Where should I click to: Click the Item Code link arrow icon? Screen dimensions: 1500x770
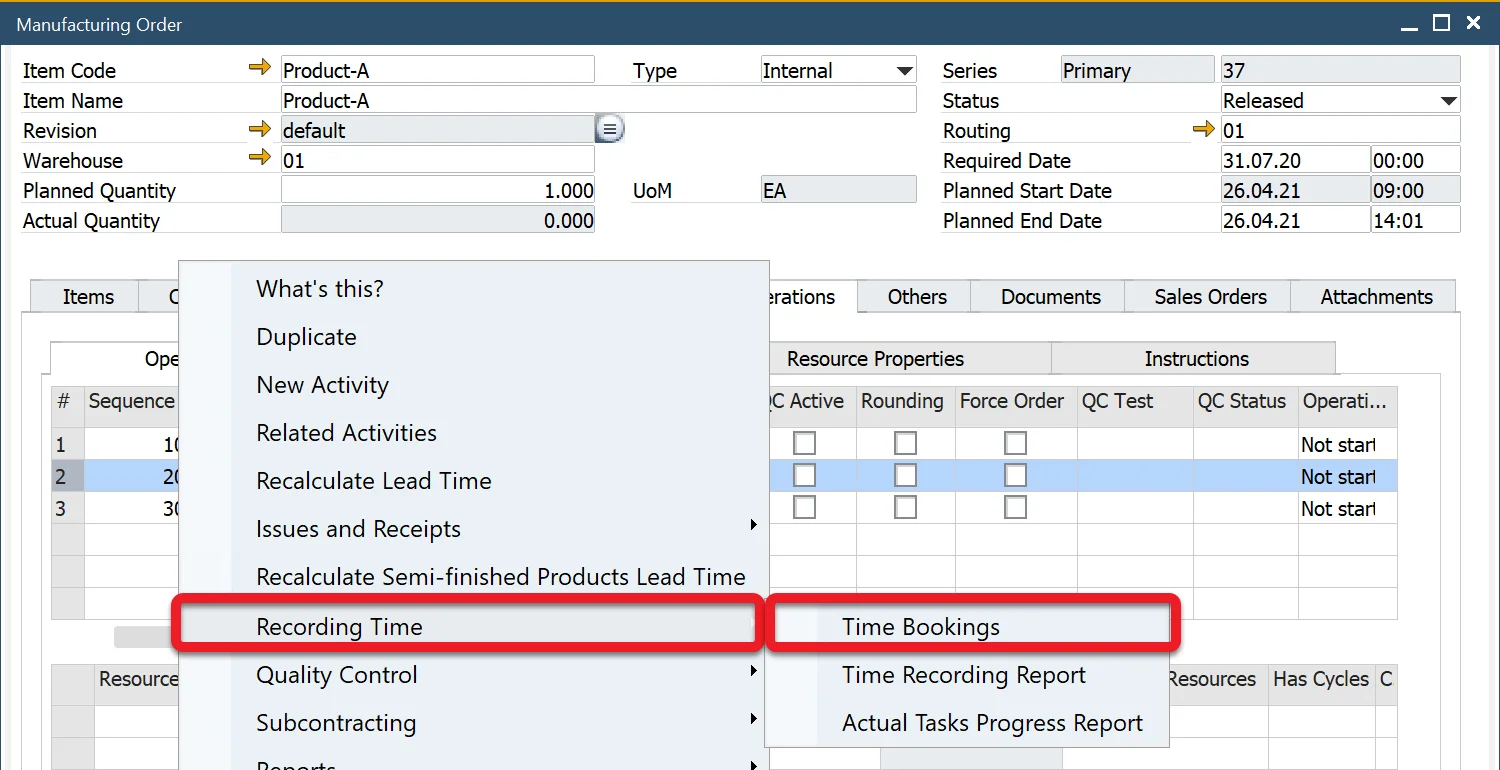tap(260, 68)
